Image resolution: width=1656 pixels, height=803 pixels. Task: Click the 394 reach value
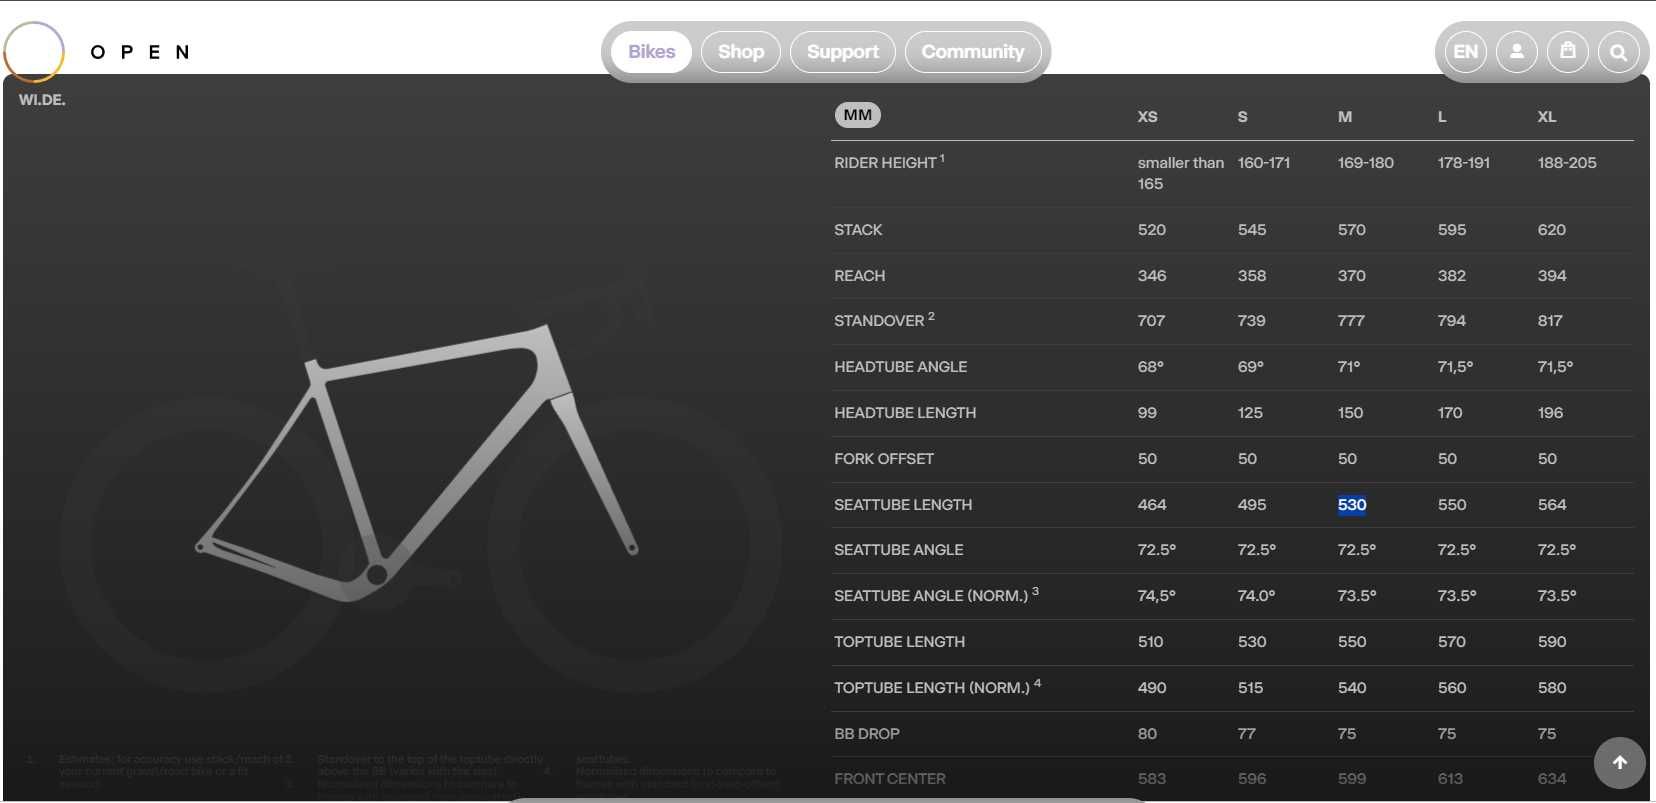[1552, 276]
